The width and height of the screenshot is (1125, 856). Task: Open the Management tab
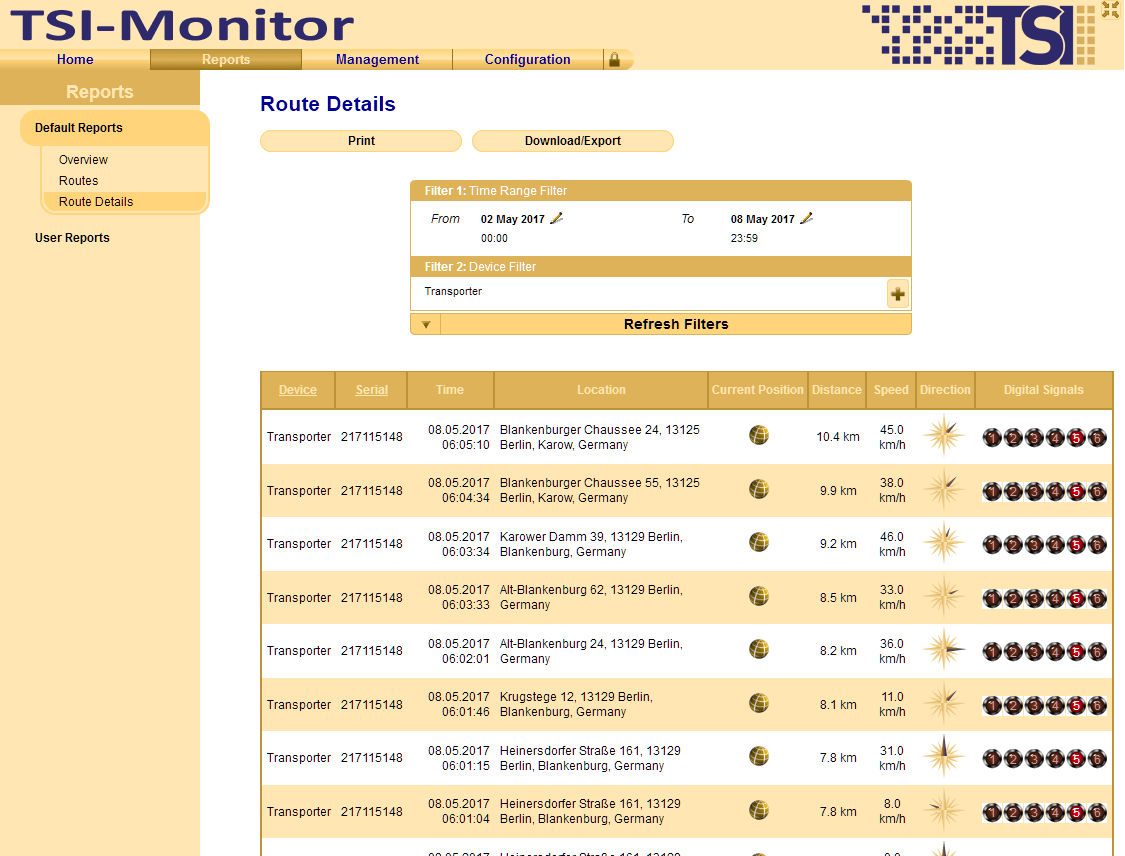click(377, 60)
